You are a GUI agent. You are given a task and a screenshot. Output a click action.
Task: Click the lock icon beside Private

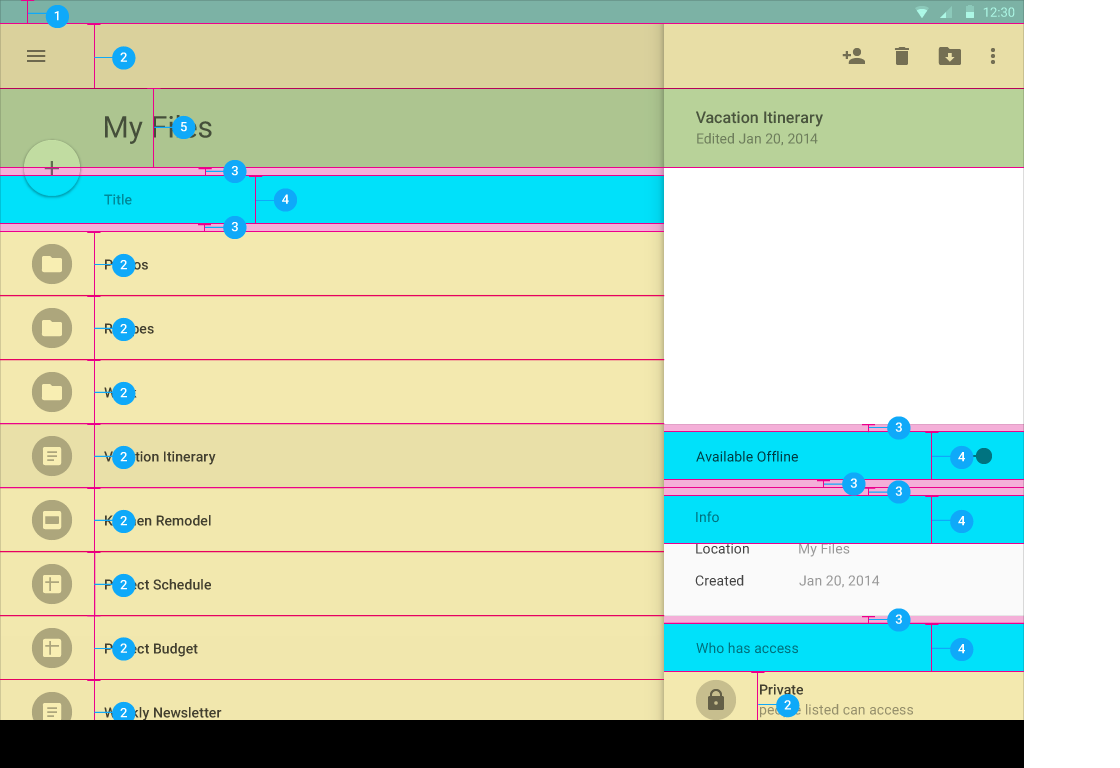coord(716,700)
